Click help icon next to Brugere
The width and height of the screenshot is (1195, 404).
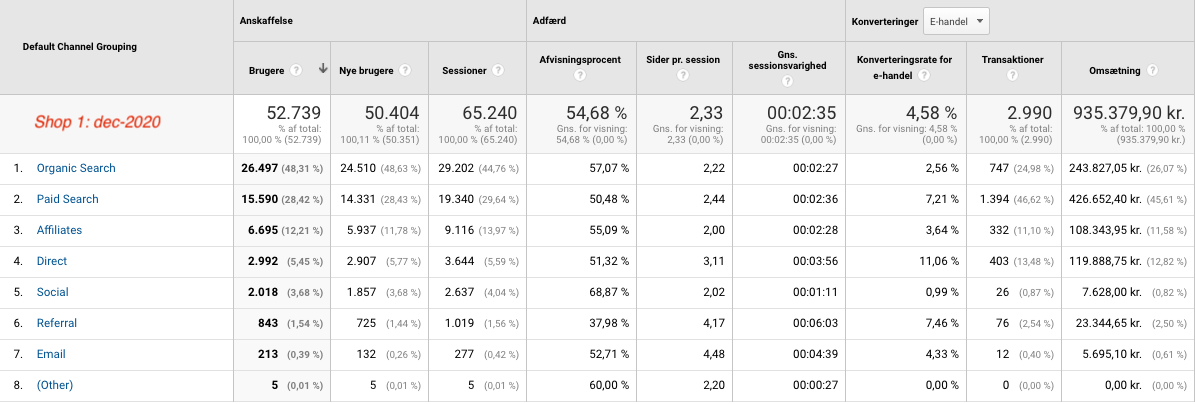[x=296, y=71]
